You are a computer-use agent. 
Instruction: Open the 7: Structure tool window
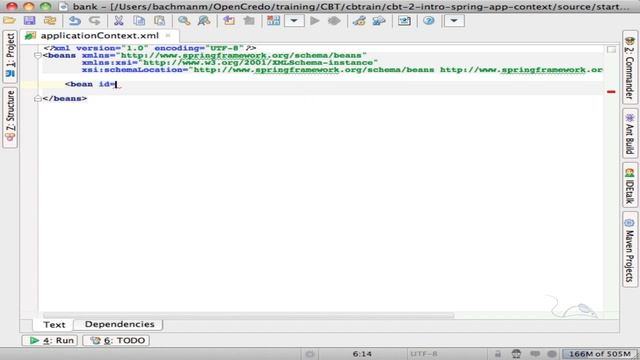tap(10, 118)
